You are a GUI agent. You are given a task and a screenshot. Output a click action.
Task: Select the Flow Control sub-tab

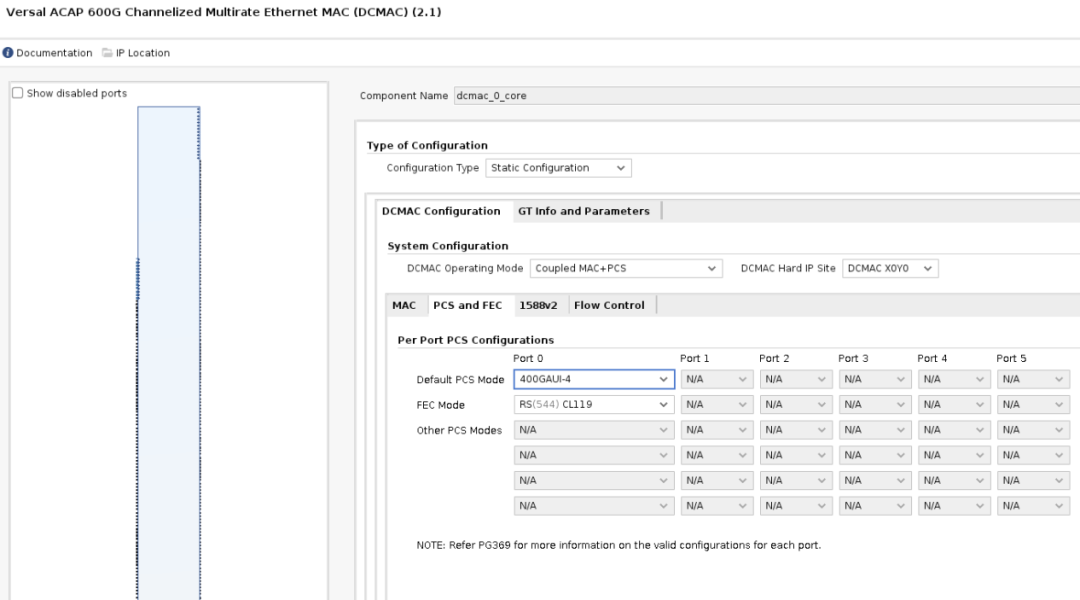pyautogui.click(x=609, y=305)
